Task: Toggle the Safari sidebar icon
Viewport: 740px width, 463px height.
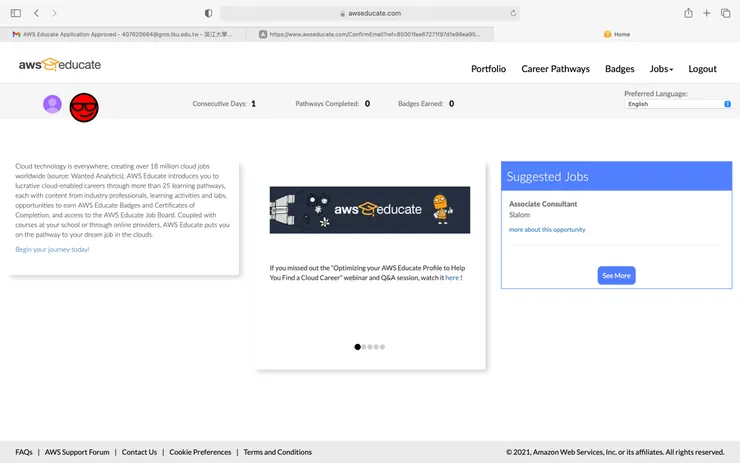Action: [x=16, y=13]
